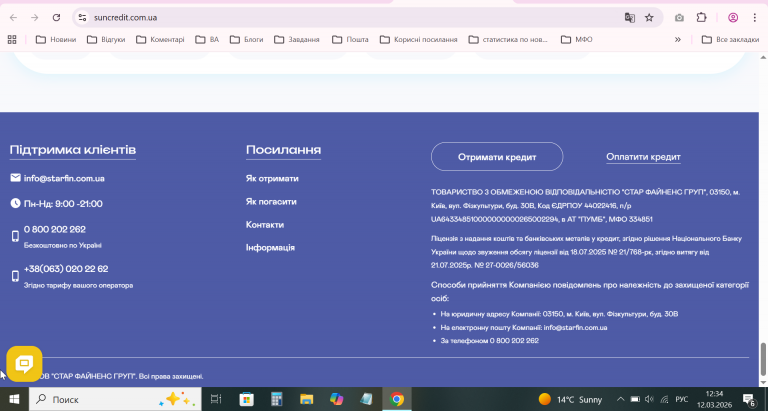
Task: Click phone number 0 800 202 262
Action: pyautogui.click(x=55, y=229)
